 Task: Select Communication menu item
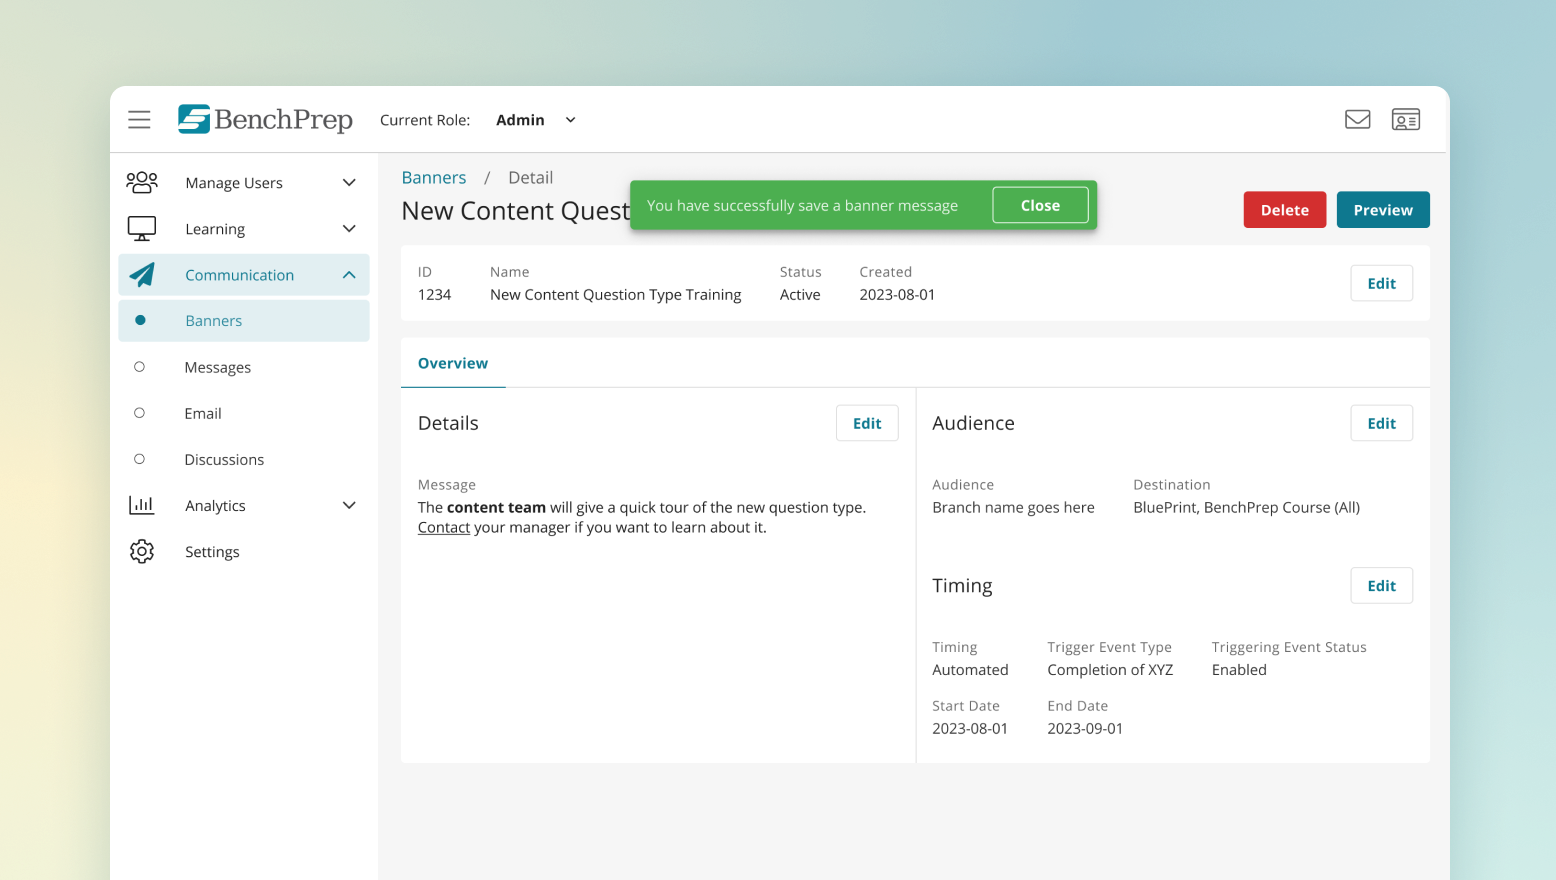[243, 275]
